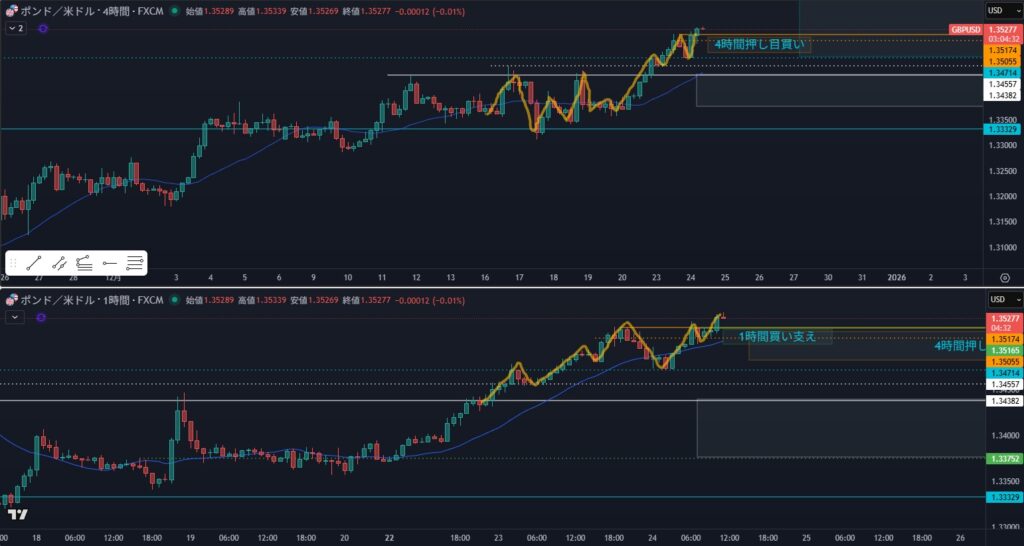Image resolution: width=1024 pixels, height=546 pixels.
Task: Click the TradingView logo on lower chart
Action: (17, 514)
